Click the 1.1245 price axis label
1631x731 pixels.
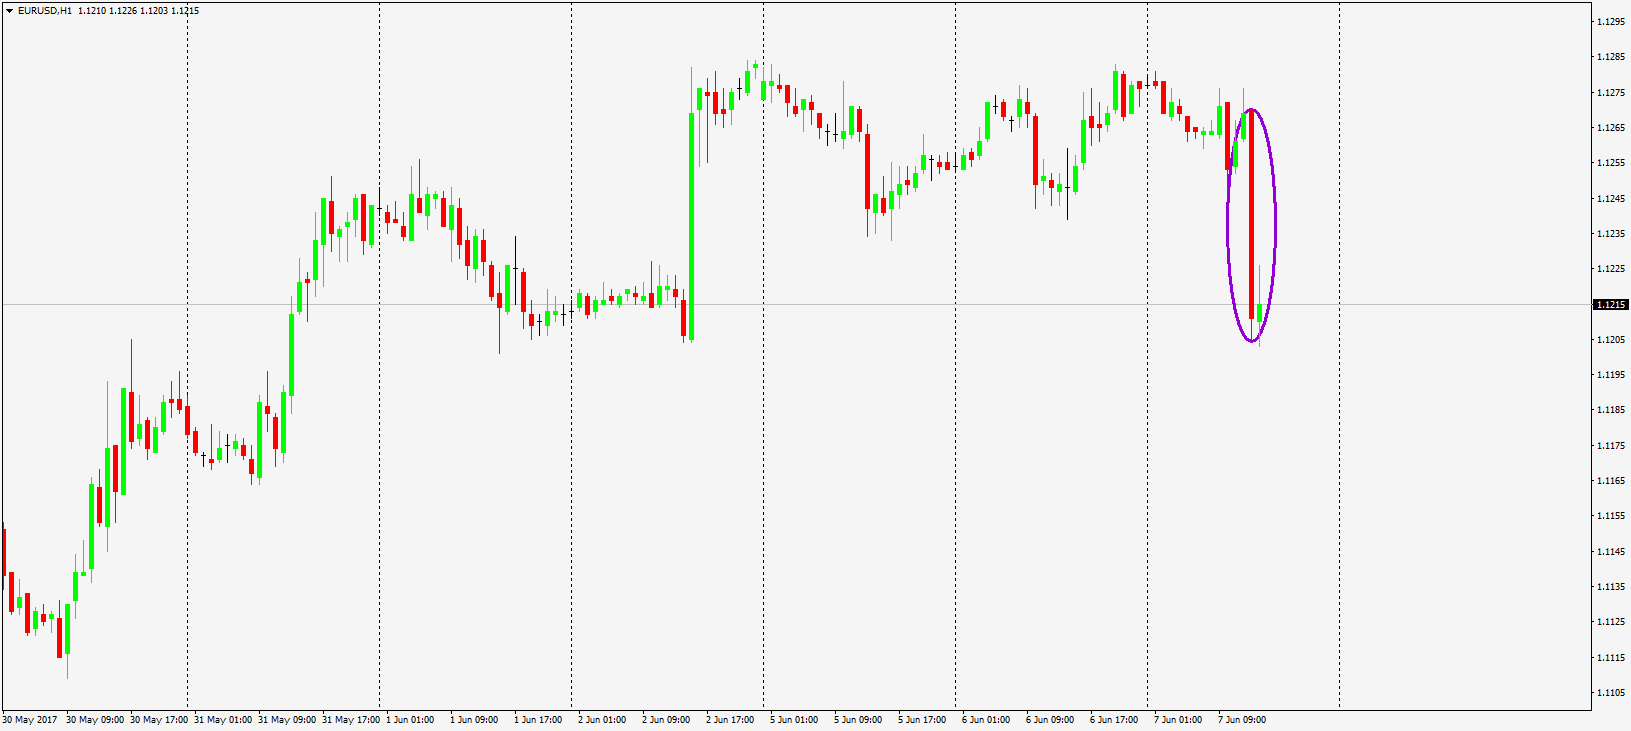tap(1611, 199)
